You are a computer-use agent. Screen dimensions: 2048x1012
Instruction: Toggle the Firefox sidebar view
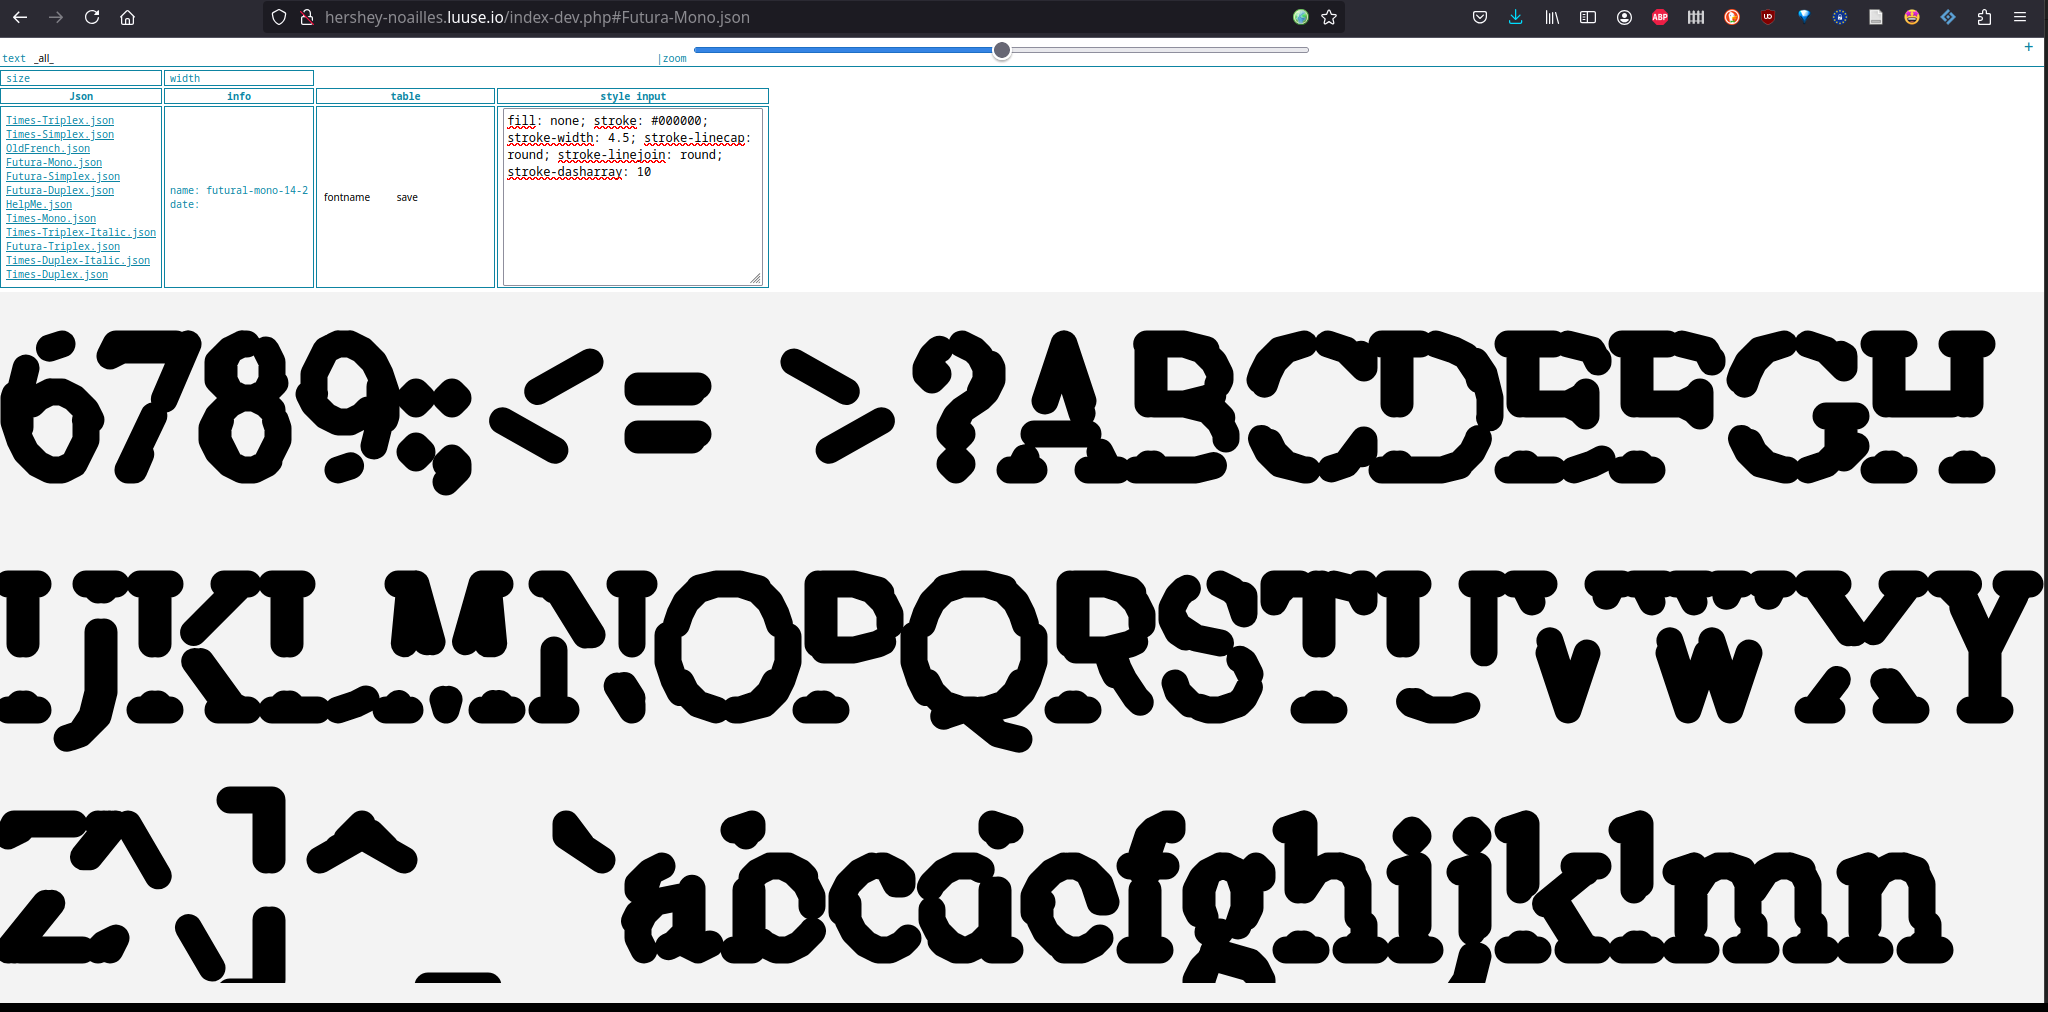pyautogui.click(x=1588, y=17)
